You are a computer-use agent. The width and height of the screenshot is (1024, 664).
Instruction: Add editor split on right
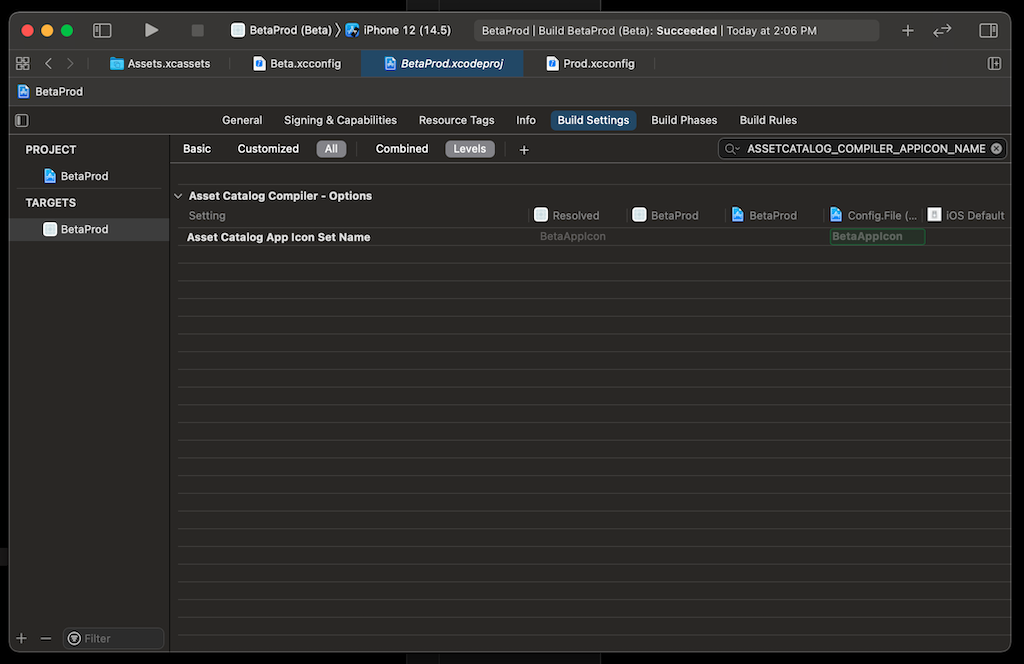pyautogui.click(x=994, y=63)
